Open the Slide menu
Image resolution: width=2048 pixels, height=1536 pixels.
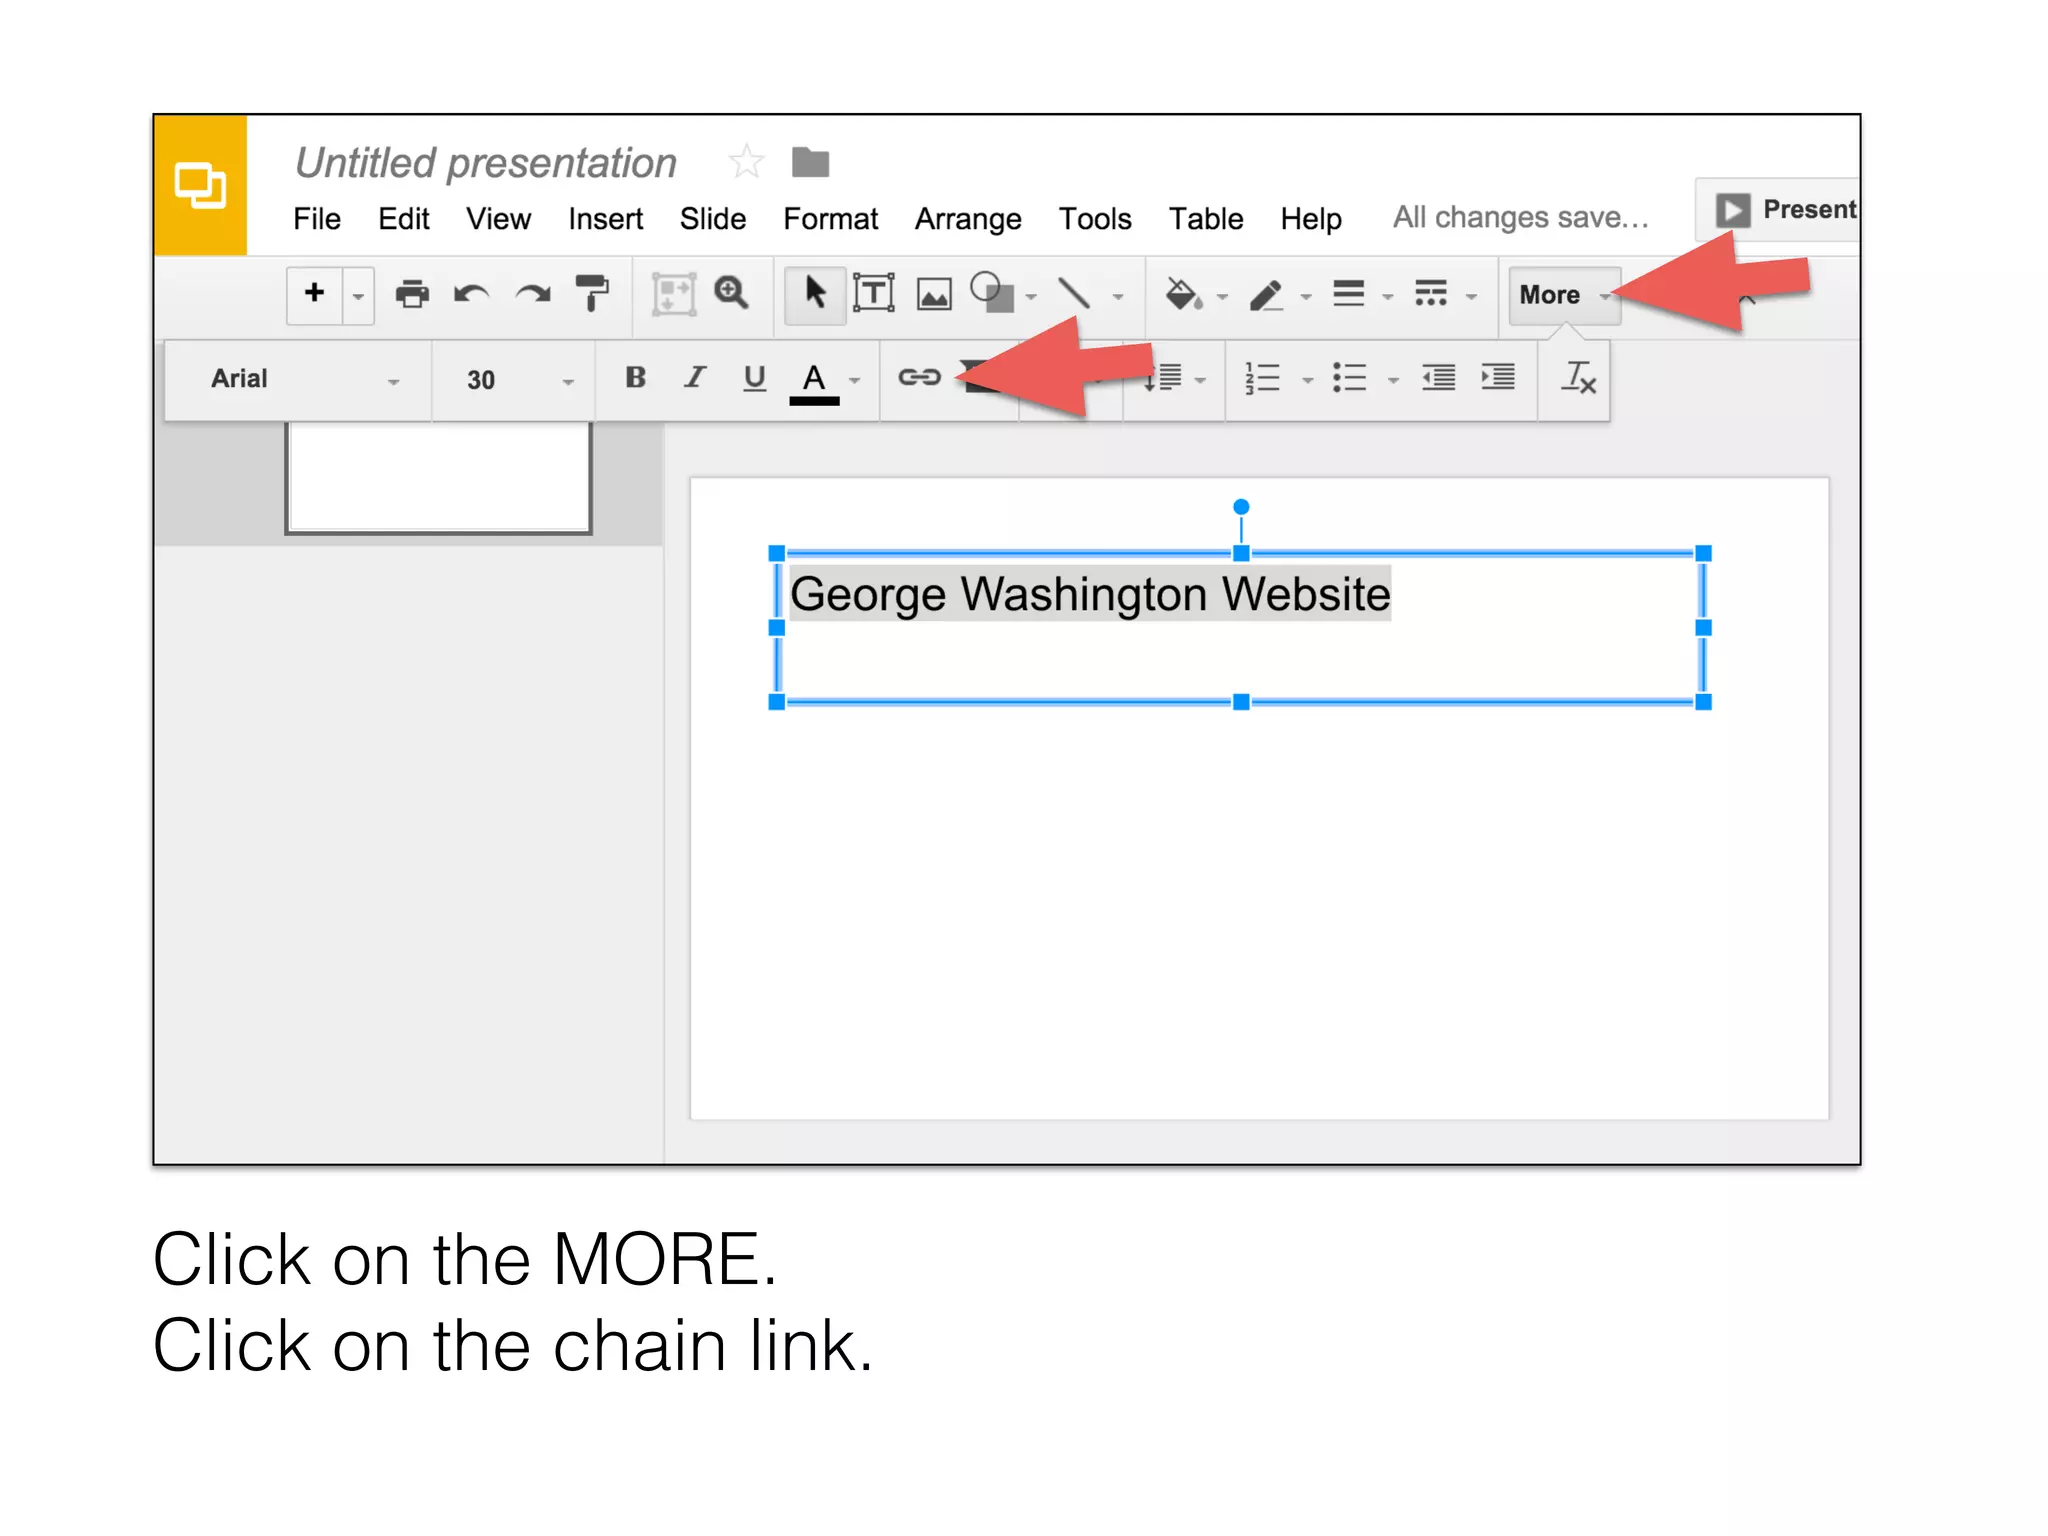click(712, 219)
